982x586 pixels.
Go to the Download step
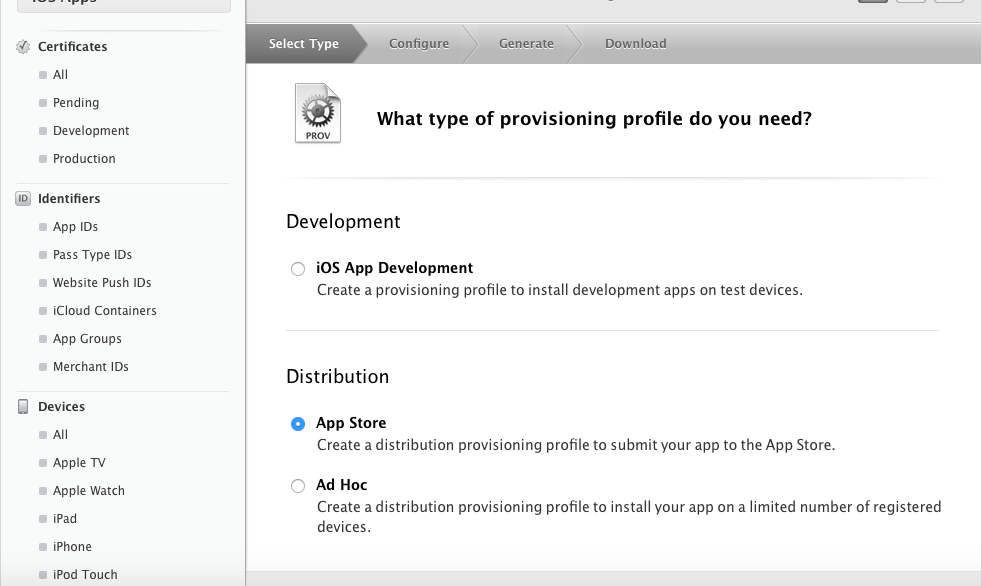636,44
